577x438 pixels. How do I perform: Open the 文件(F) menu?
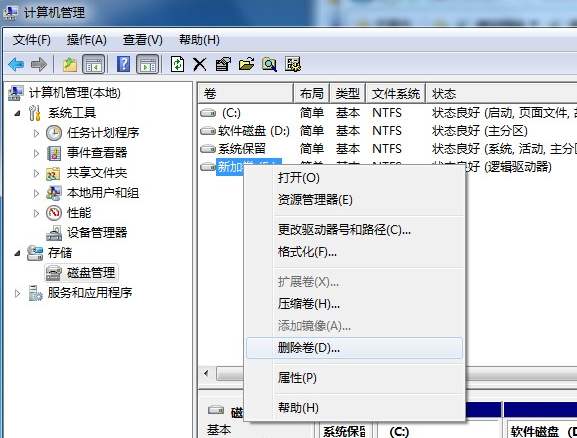click(32, 40)
